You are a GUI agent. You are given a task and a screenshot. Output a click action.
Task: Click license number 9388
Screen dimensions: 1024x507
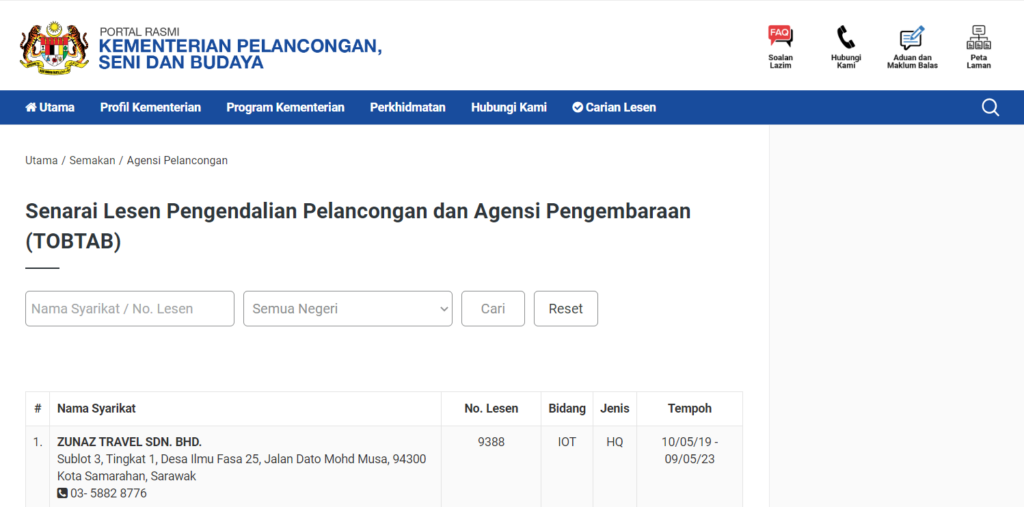491,442
